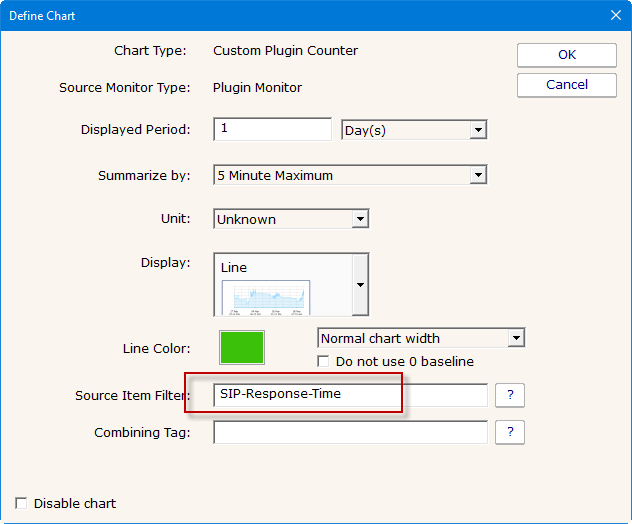Select the Line chart preview thumbnail
The width and height of the screenshot is (632, 524).
265,297
